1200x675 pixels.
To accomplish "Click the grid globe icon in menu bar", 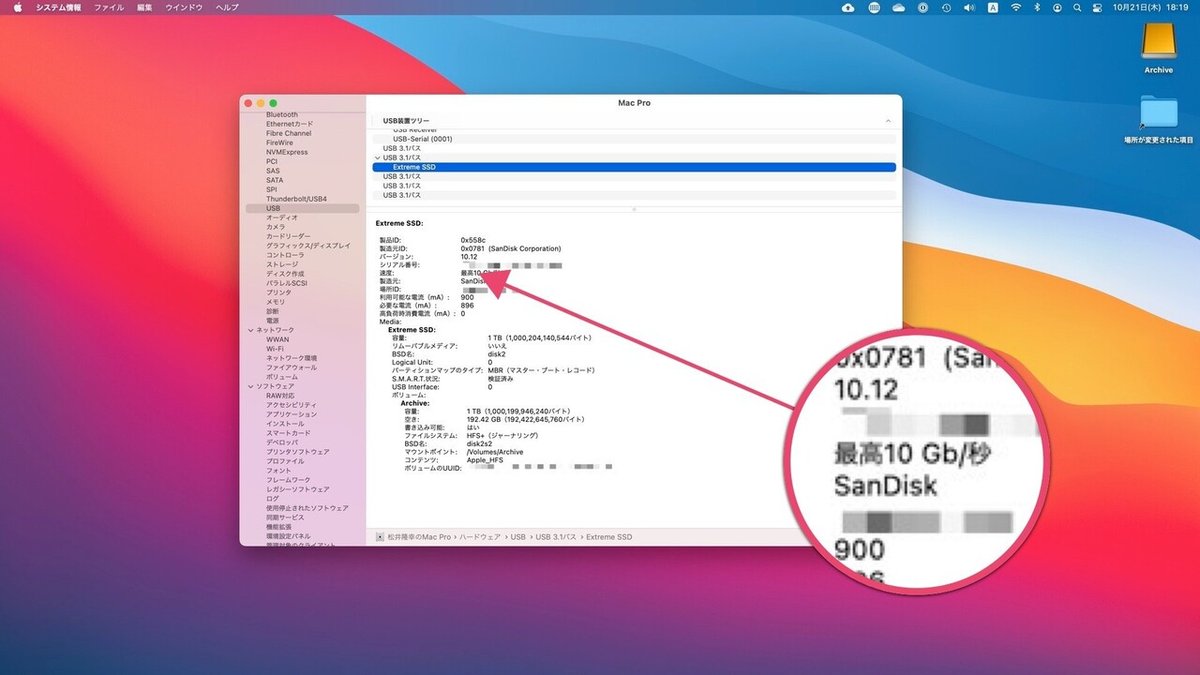I will click(875, 7).
